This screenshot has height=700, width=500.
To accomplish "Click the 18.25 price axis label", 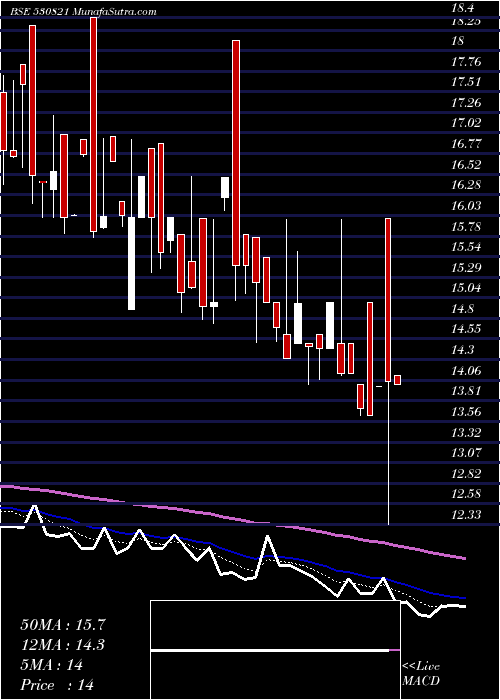I will click(x=466, y=21).
